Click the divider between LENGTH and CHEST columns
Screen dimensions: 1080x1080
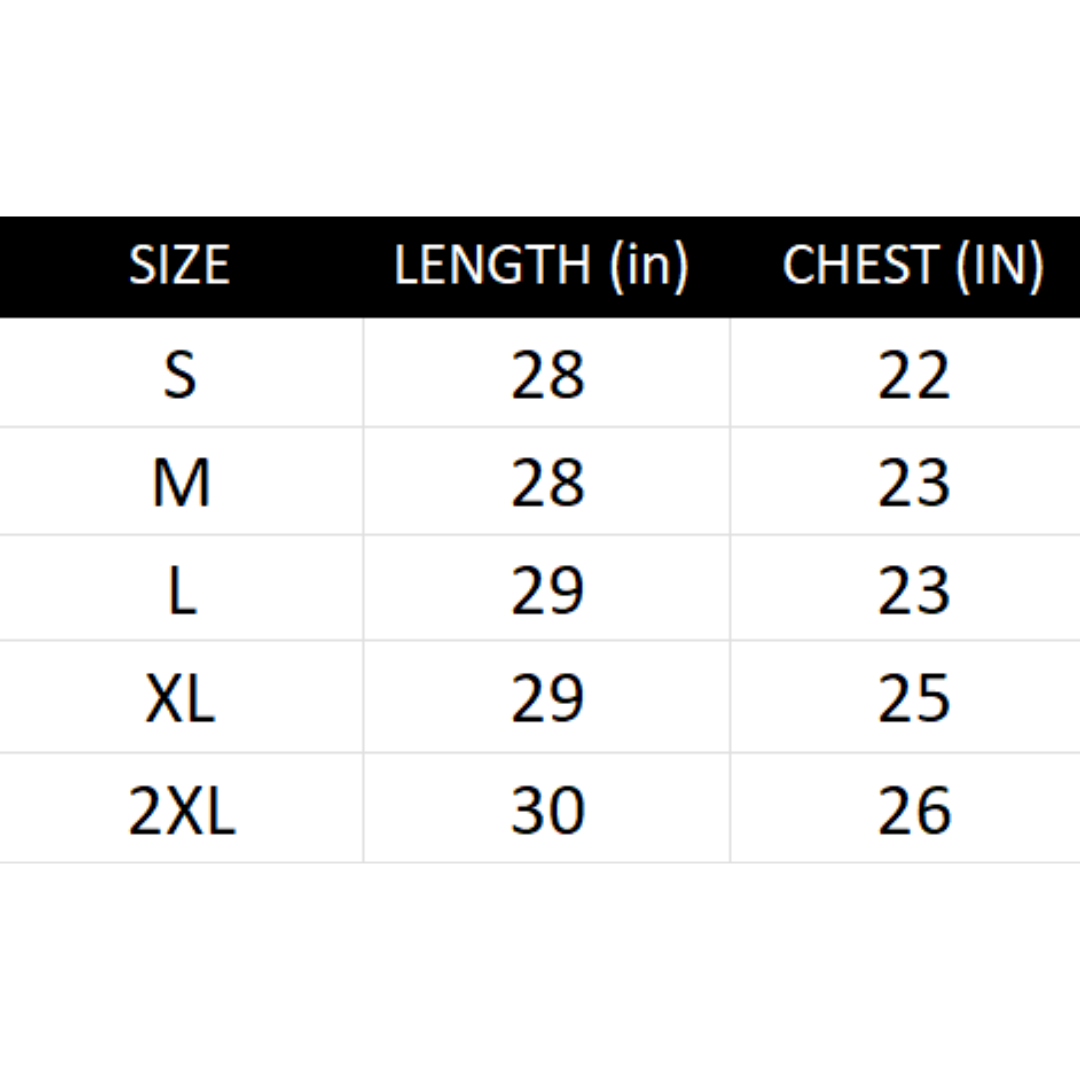pyautogui.click(x=730, y=590)
